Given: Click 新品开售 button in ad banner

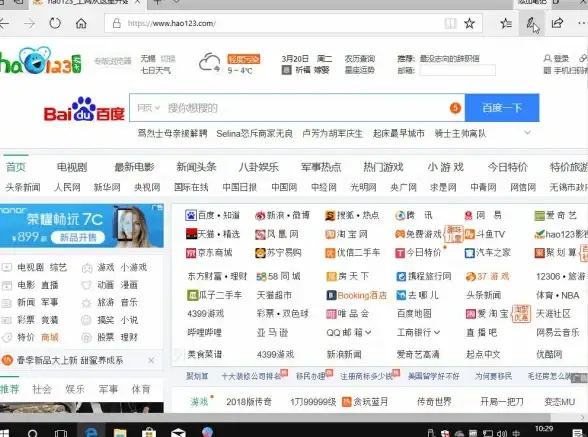Looking at the screenshot, I should [x=78, y=237].
